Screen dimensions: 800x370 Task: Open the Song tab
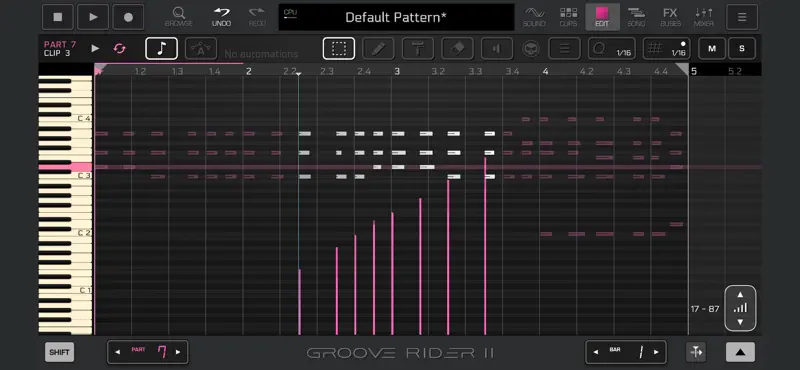pyautogui.click(x=636, y=17)
